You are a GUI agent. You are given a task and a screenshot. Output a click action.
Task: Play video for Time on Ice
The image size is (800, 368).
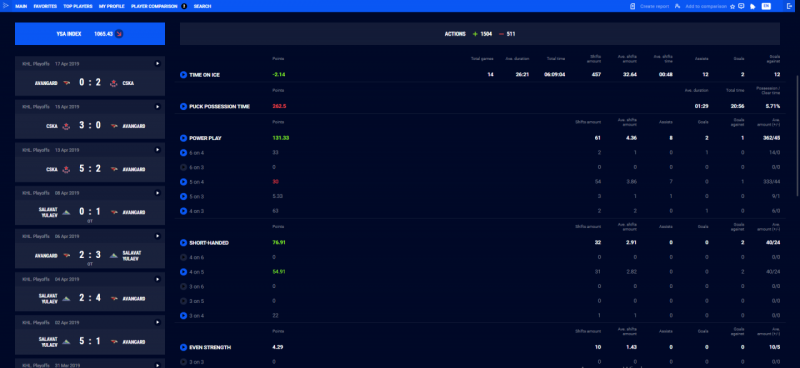tap(183, 75)
